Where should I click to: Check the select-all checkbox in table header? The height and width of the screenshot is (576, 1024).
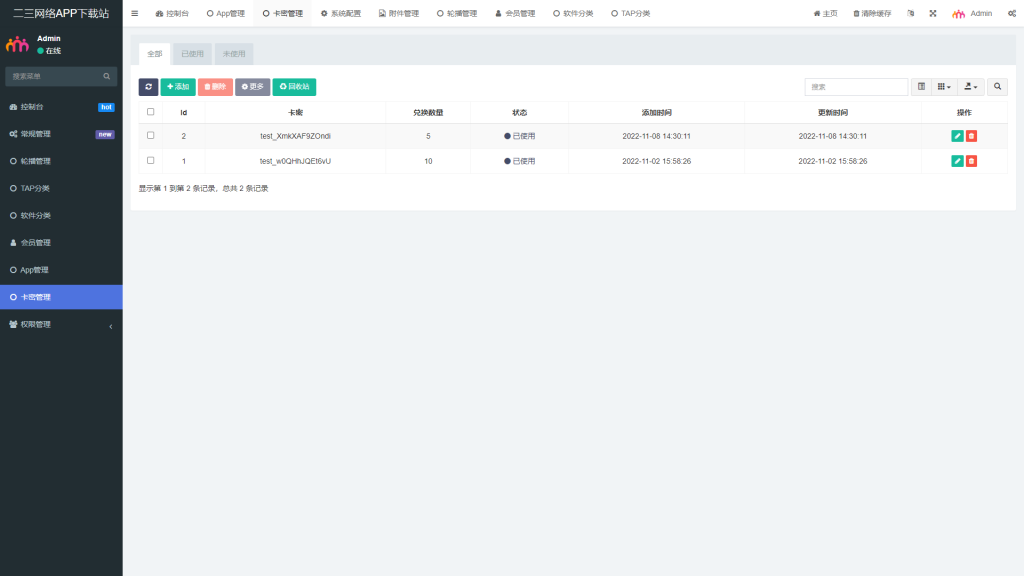point(151,112)
